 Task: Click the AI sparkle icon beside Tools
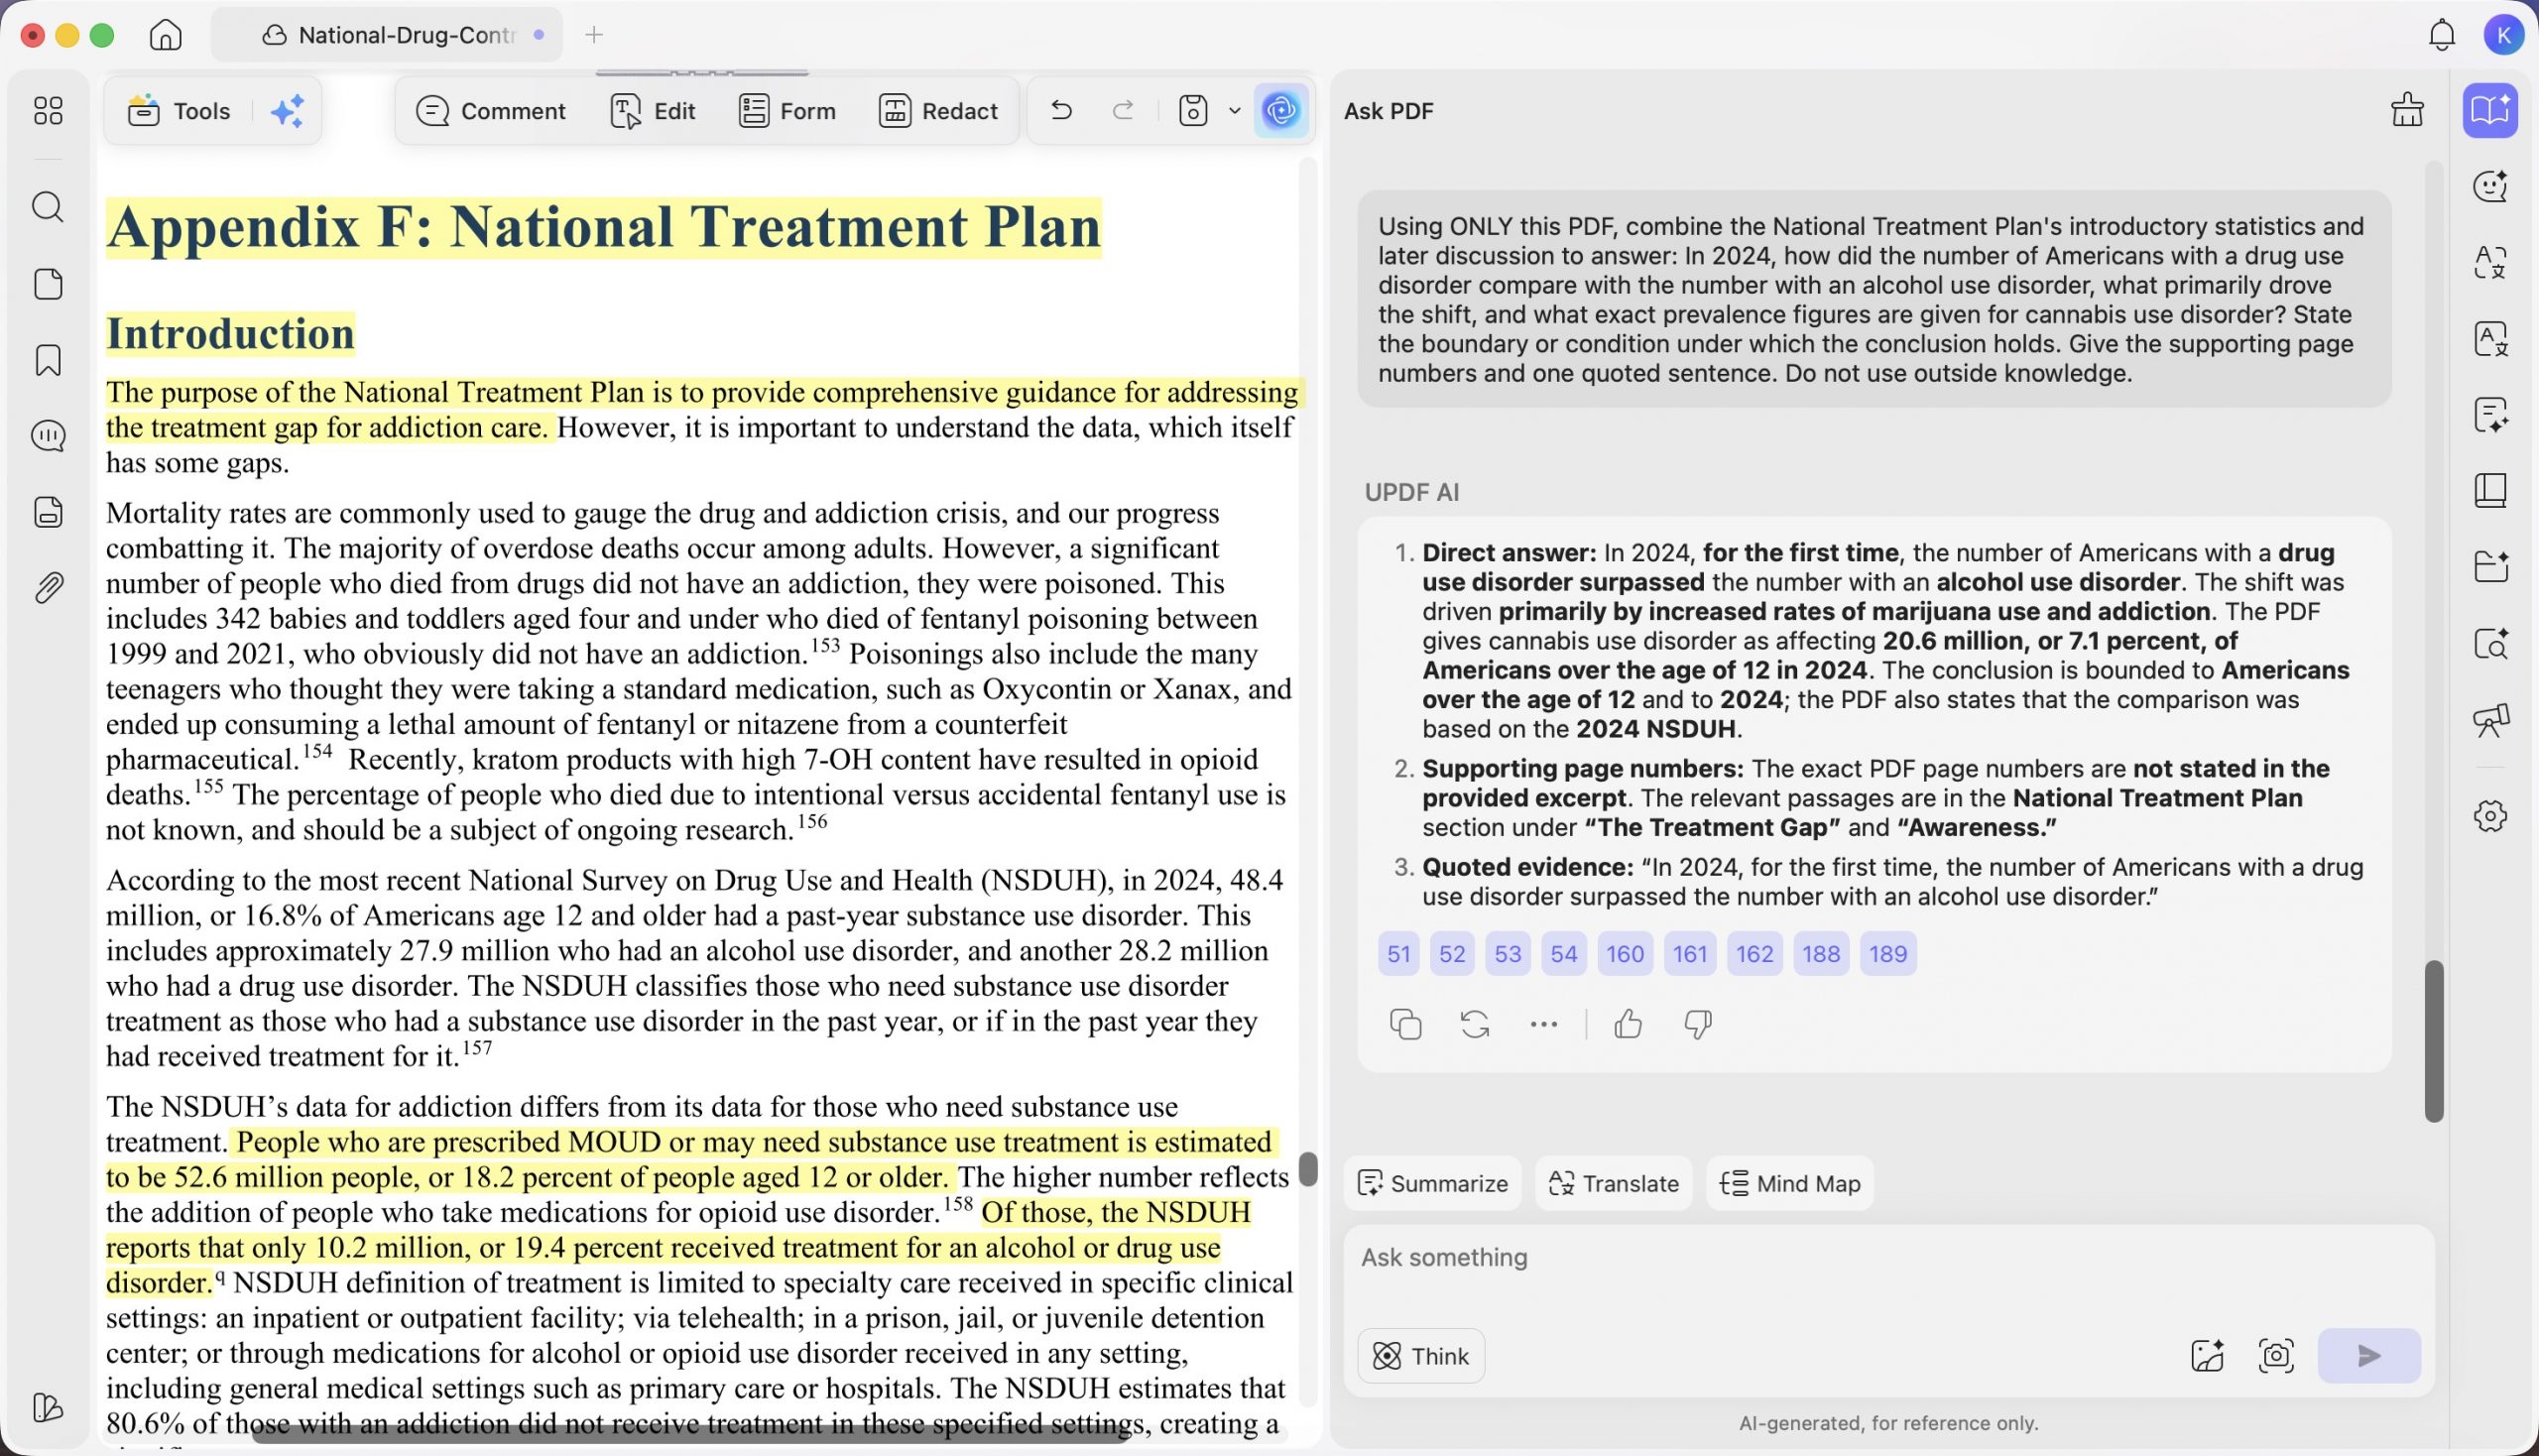pos(288,111)
